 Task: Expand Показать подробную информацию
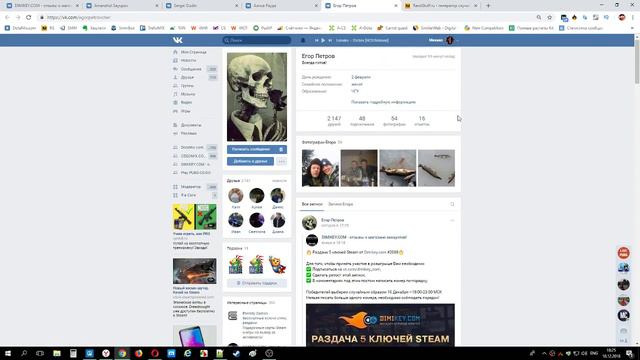click(x=383, y=102)
